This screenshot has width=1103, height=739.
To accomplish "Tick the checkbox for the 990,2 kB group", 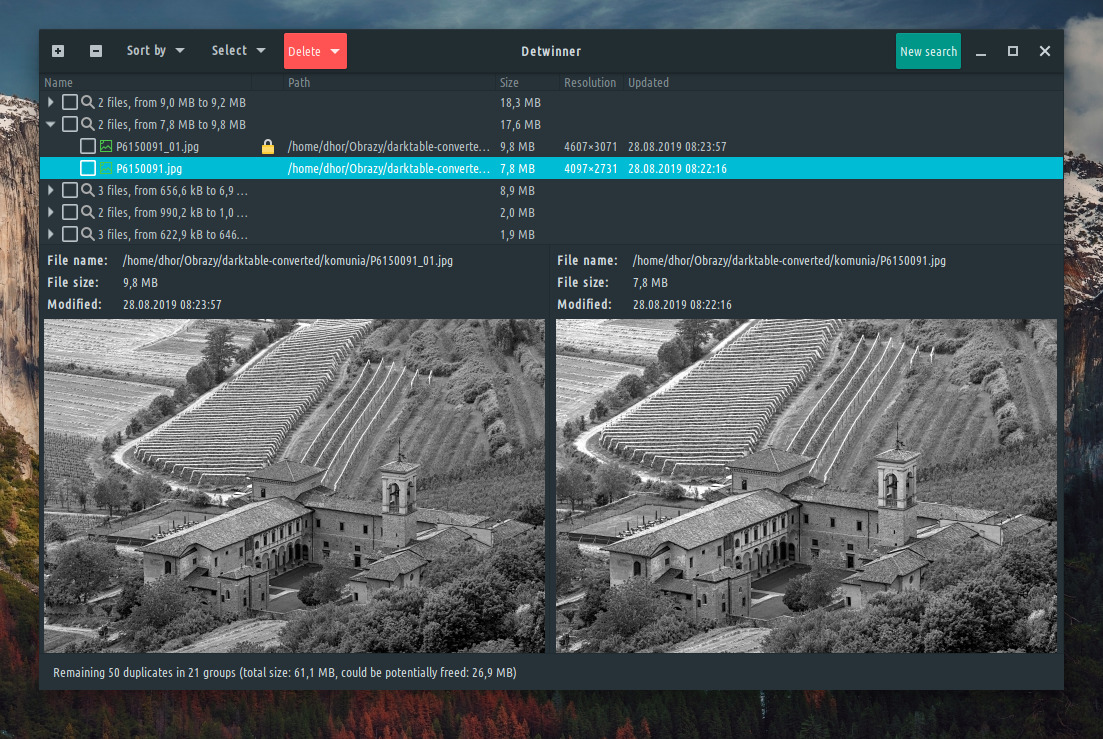I will tap(70, 212).
